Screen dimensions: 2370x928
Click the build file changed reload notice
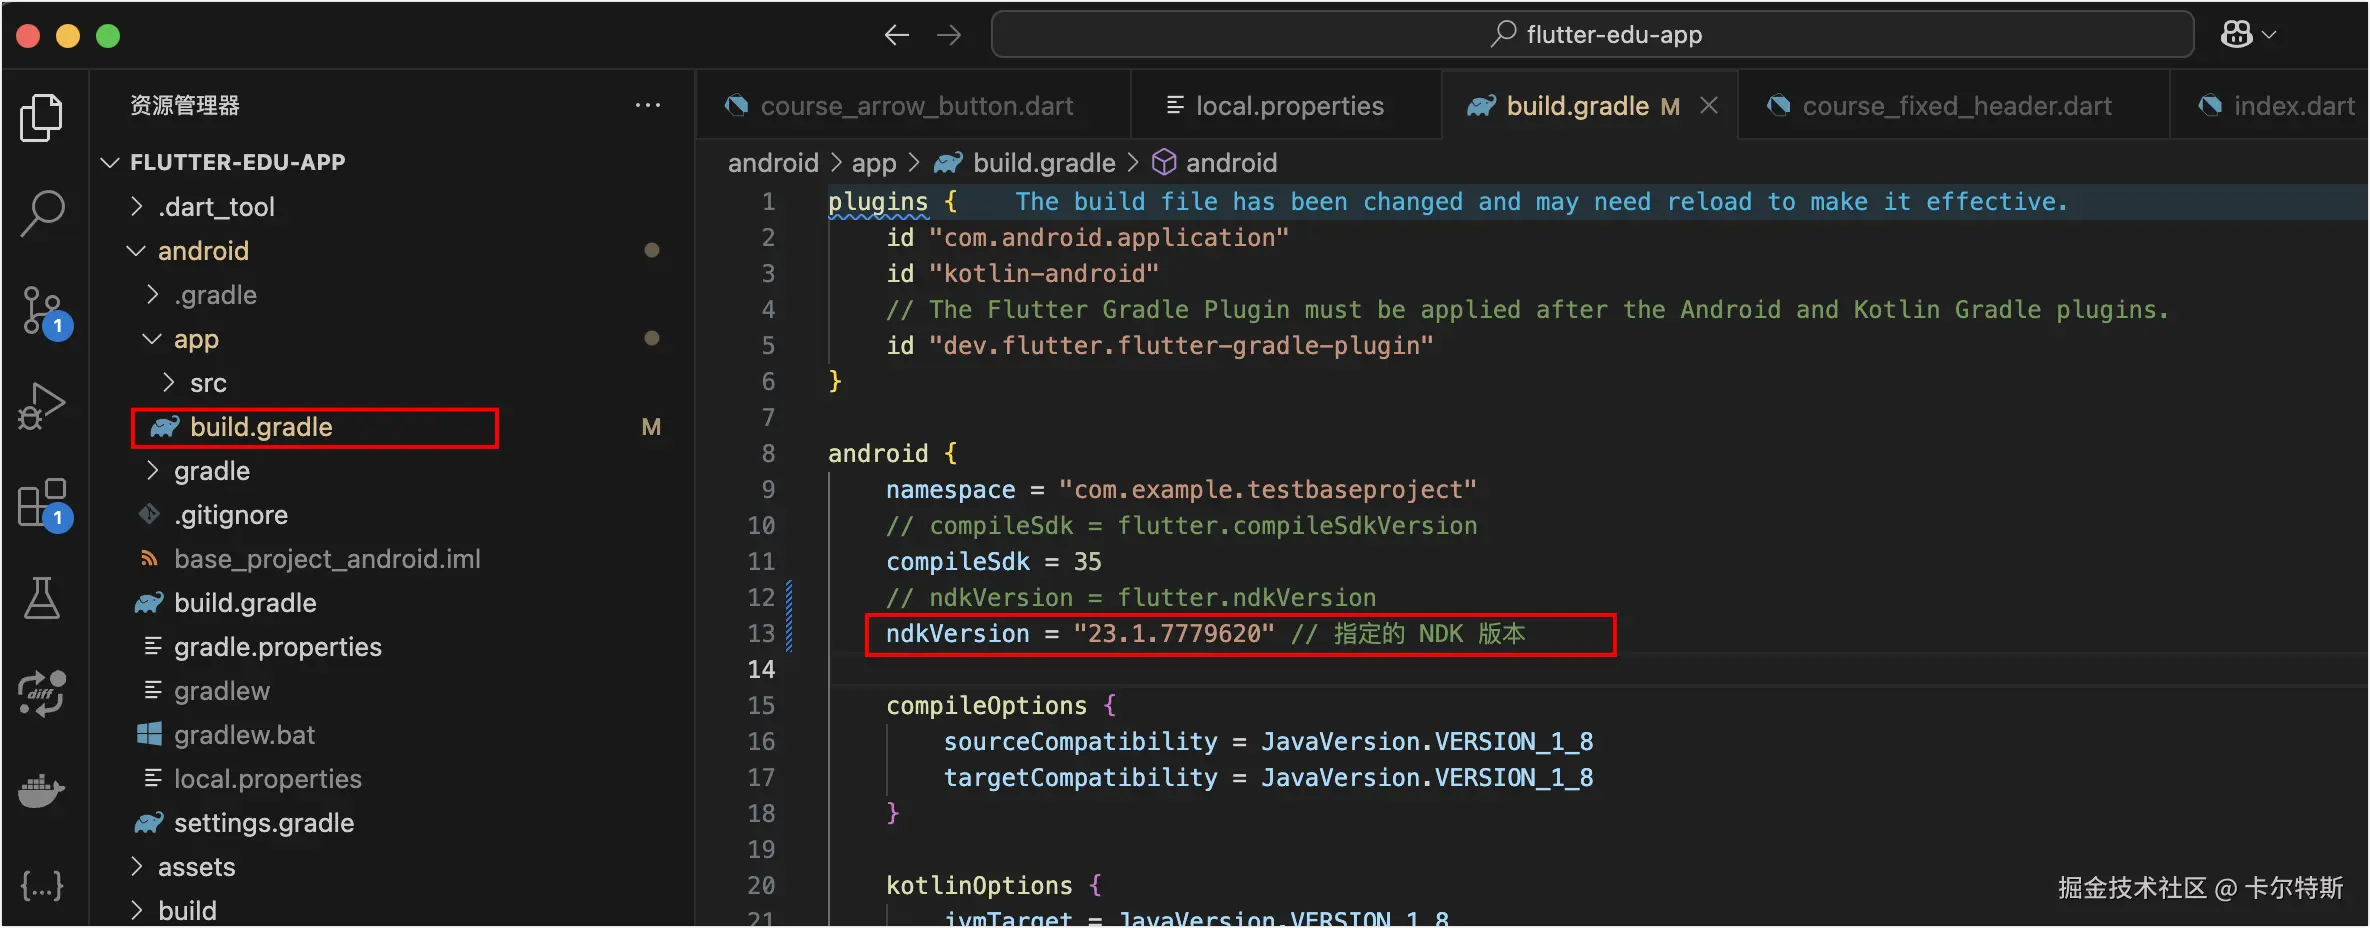click(x=1541, y=202)
